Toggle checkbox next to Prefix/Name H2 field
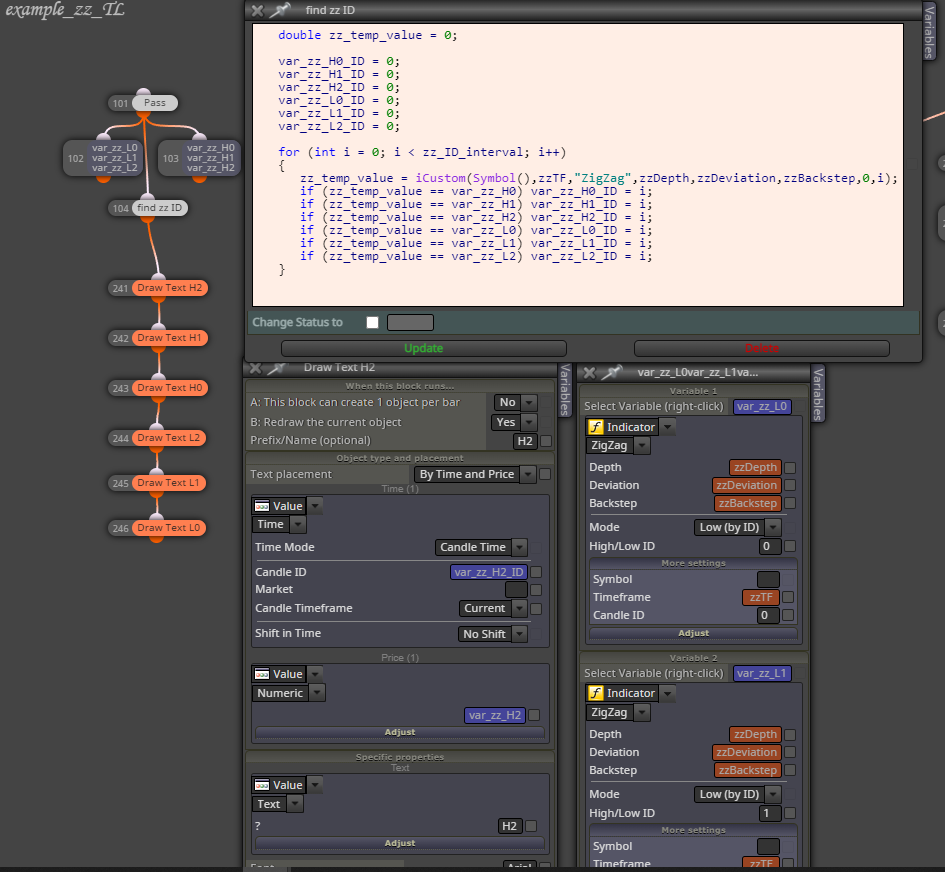 (546, 441)
